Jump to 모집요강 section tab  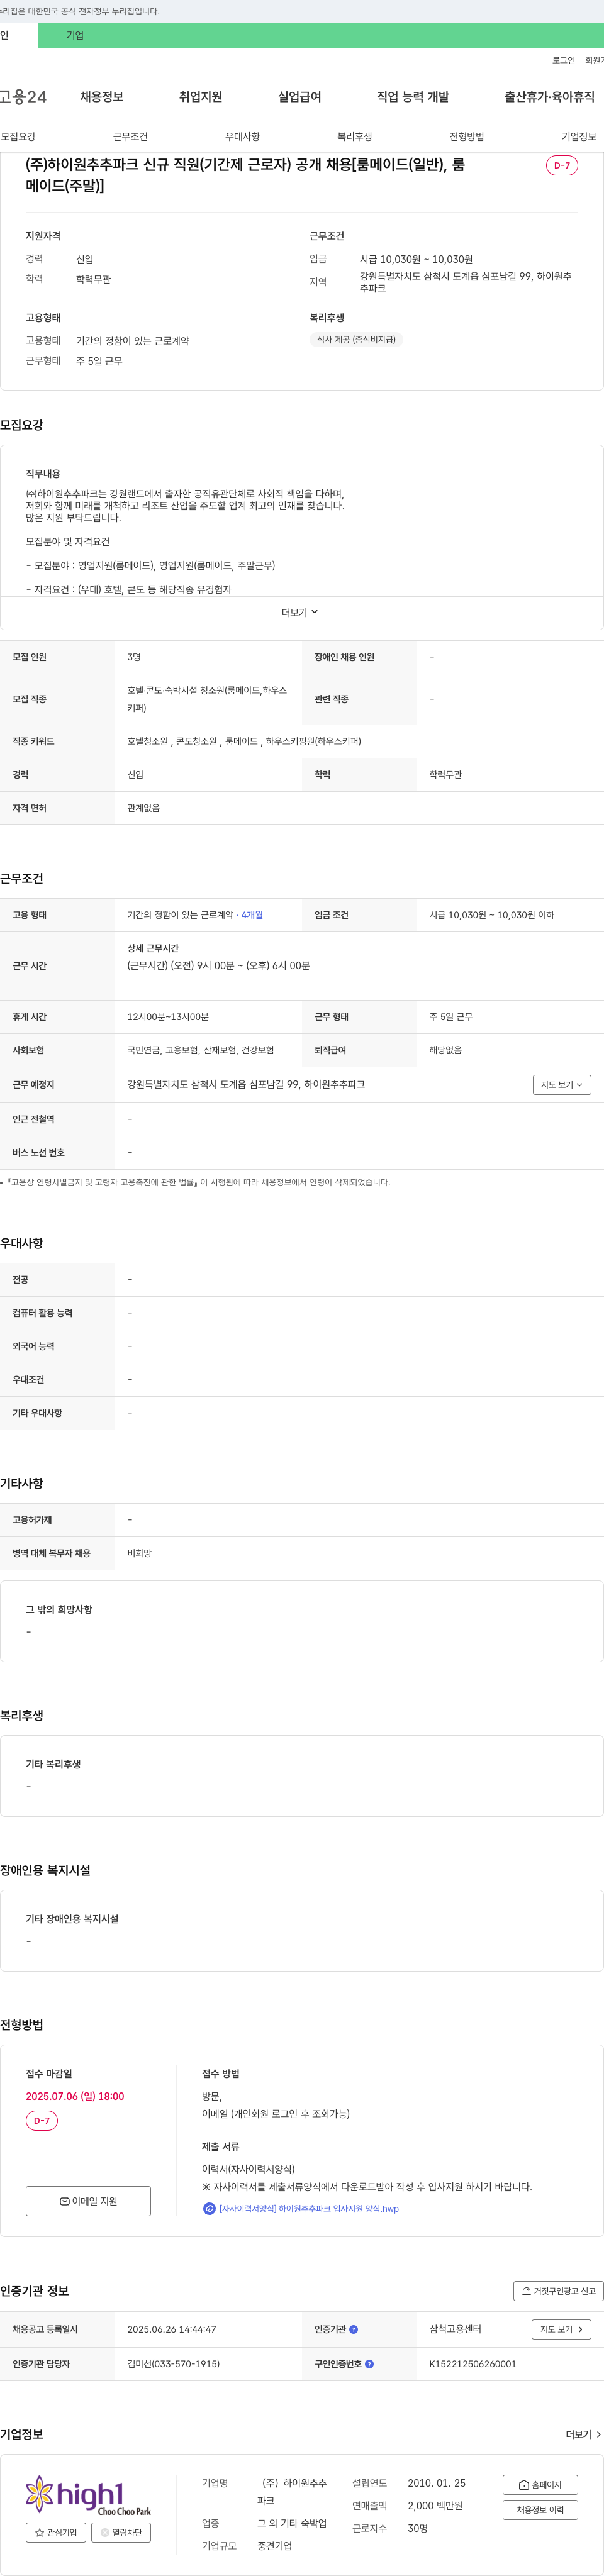[18, 136]
